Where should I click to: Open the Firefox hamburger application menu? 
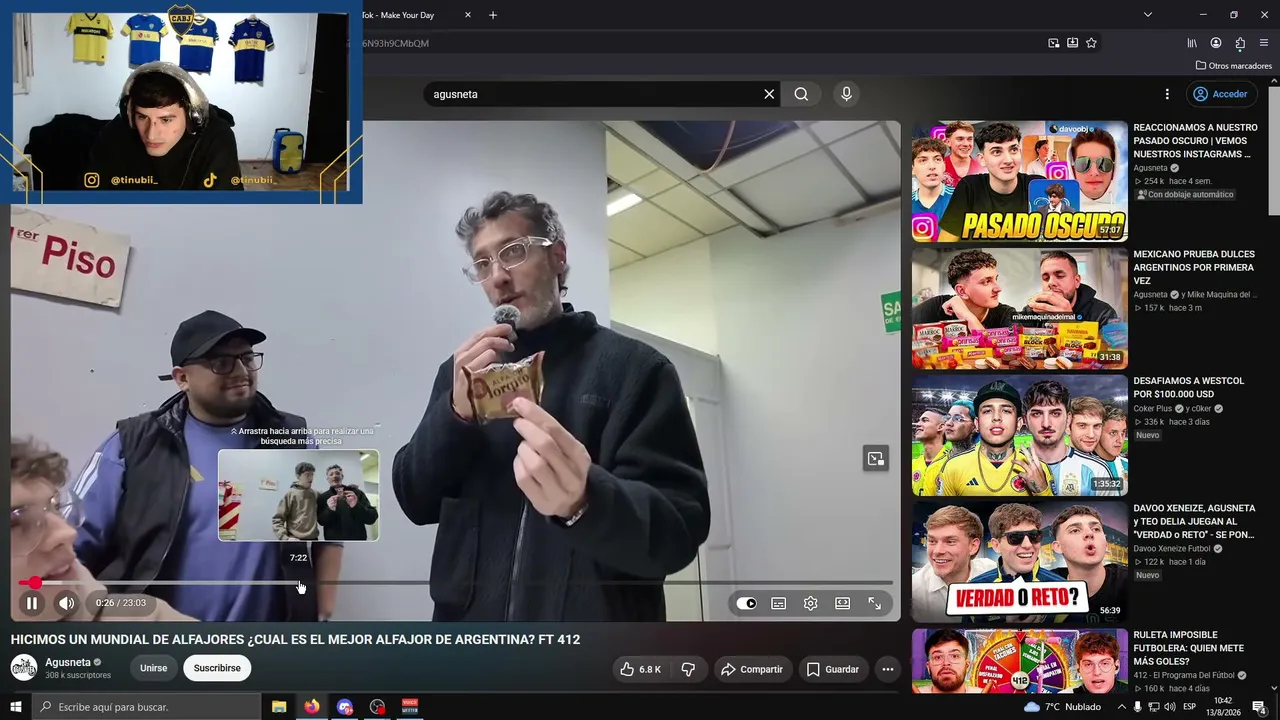click(x=1264, y=43)
